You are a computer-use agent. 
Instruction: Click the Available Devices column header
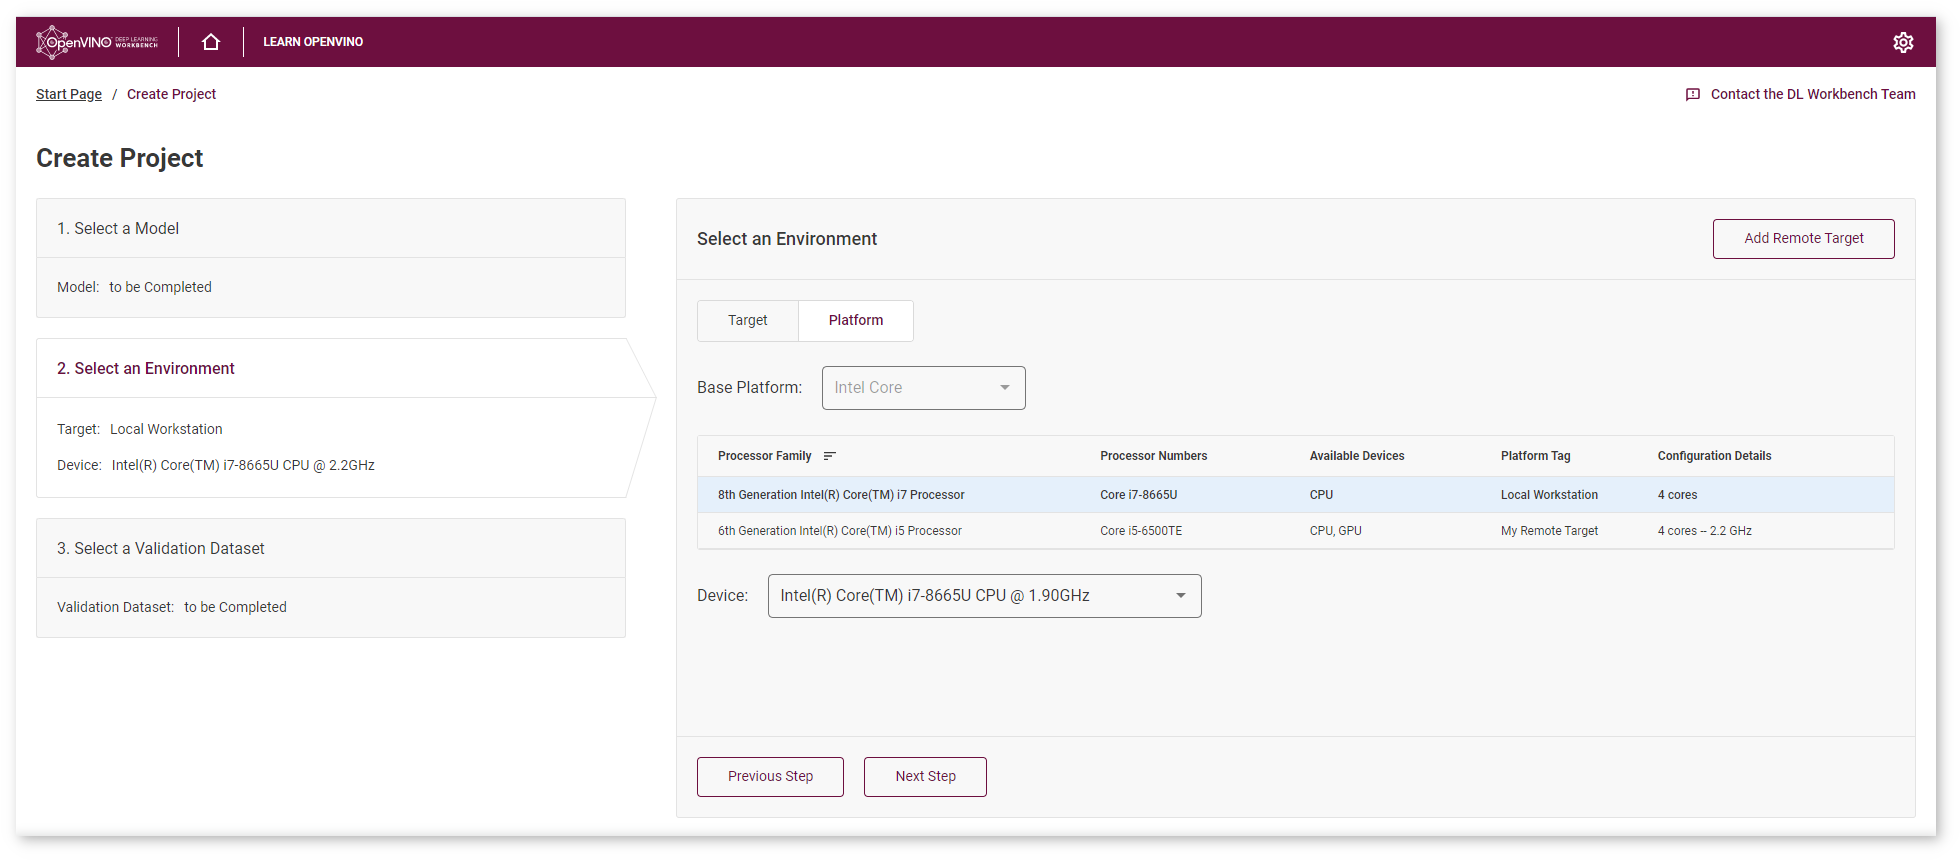pyautogui.click(x=1356, y=456)
